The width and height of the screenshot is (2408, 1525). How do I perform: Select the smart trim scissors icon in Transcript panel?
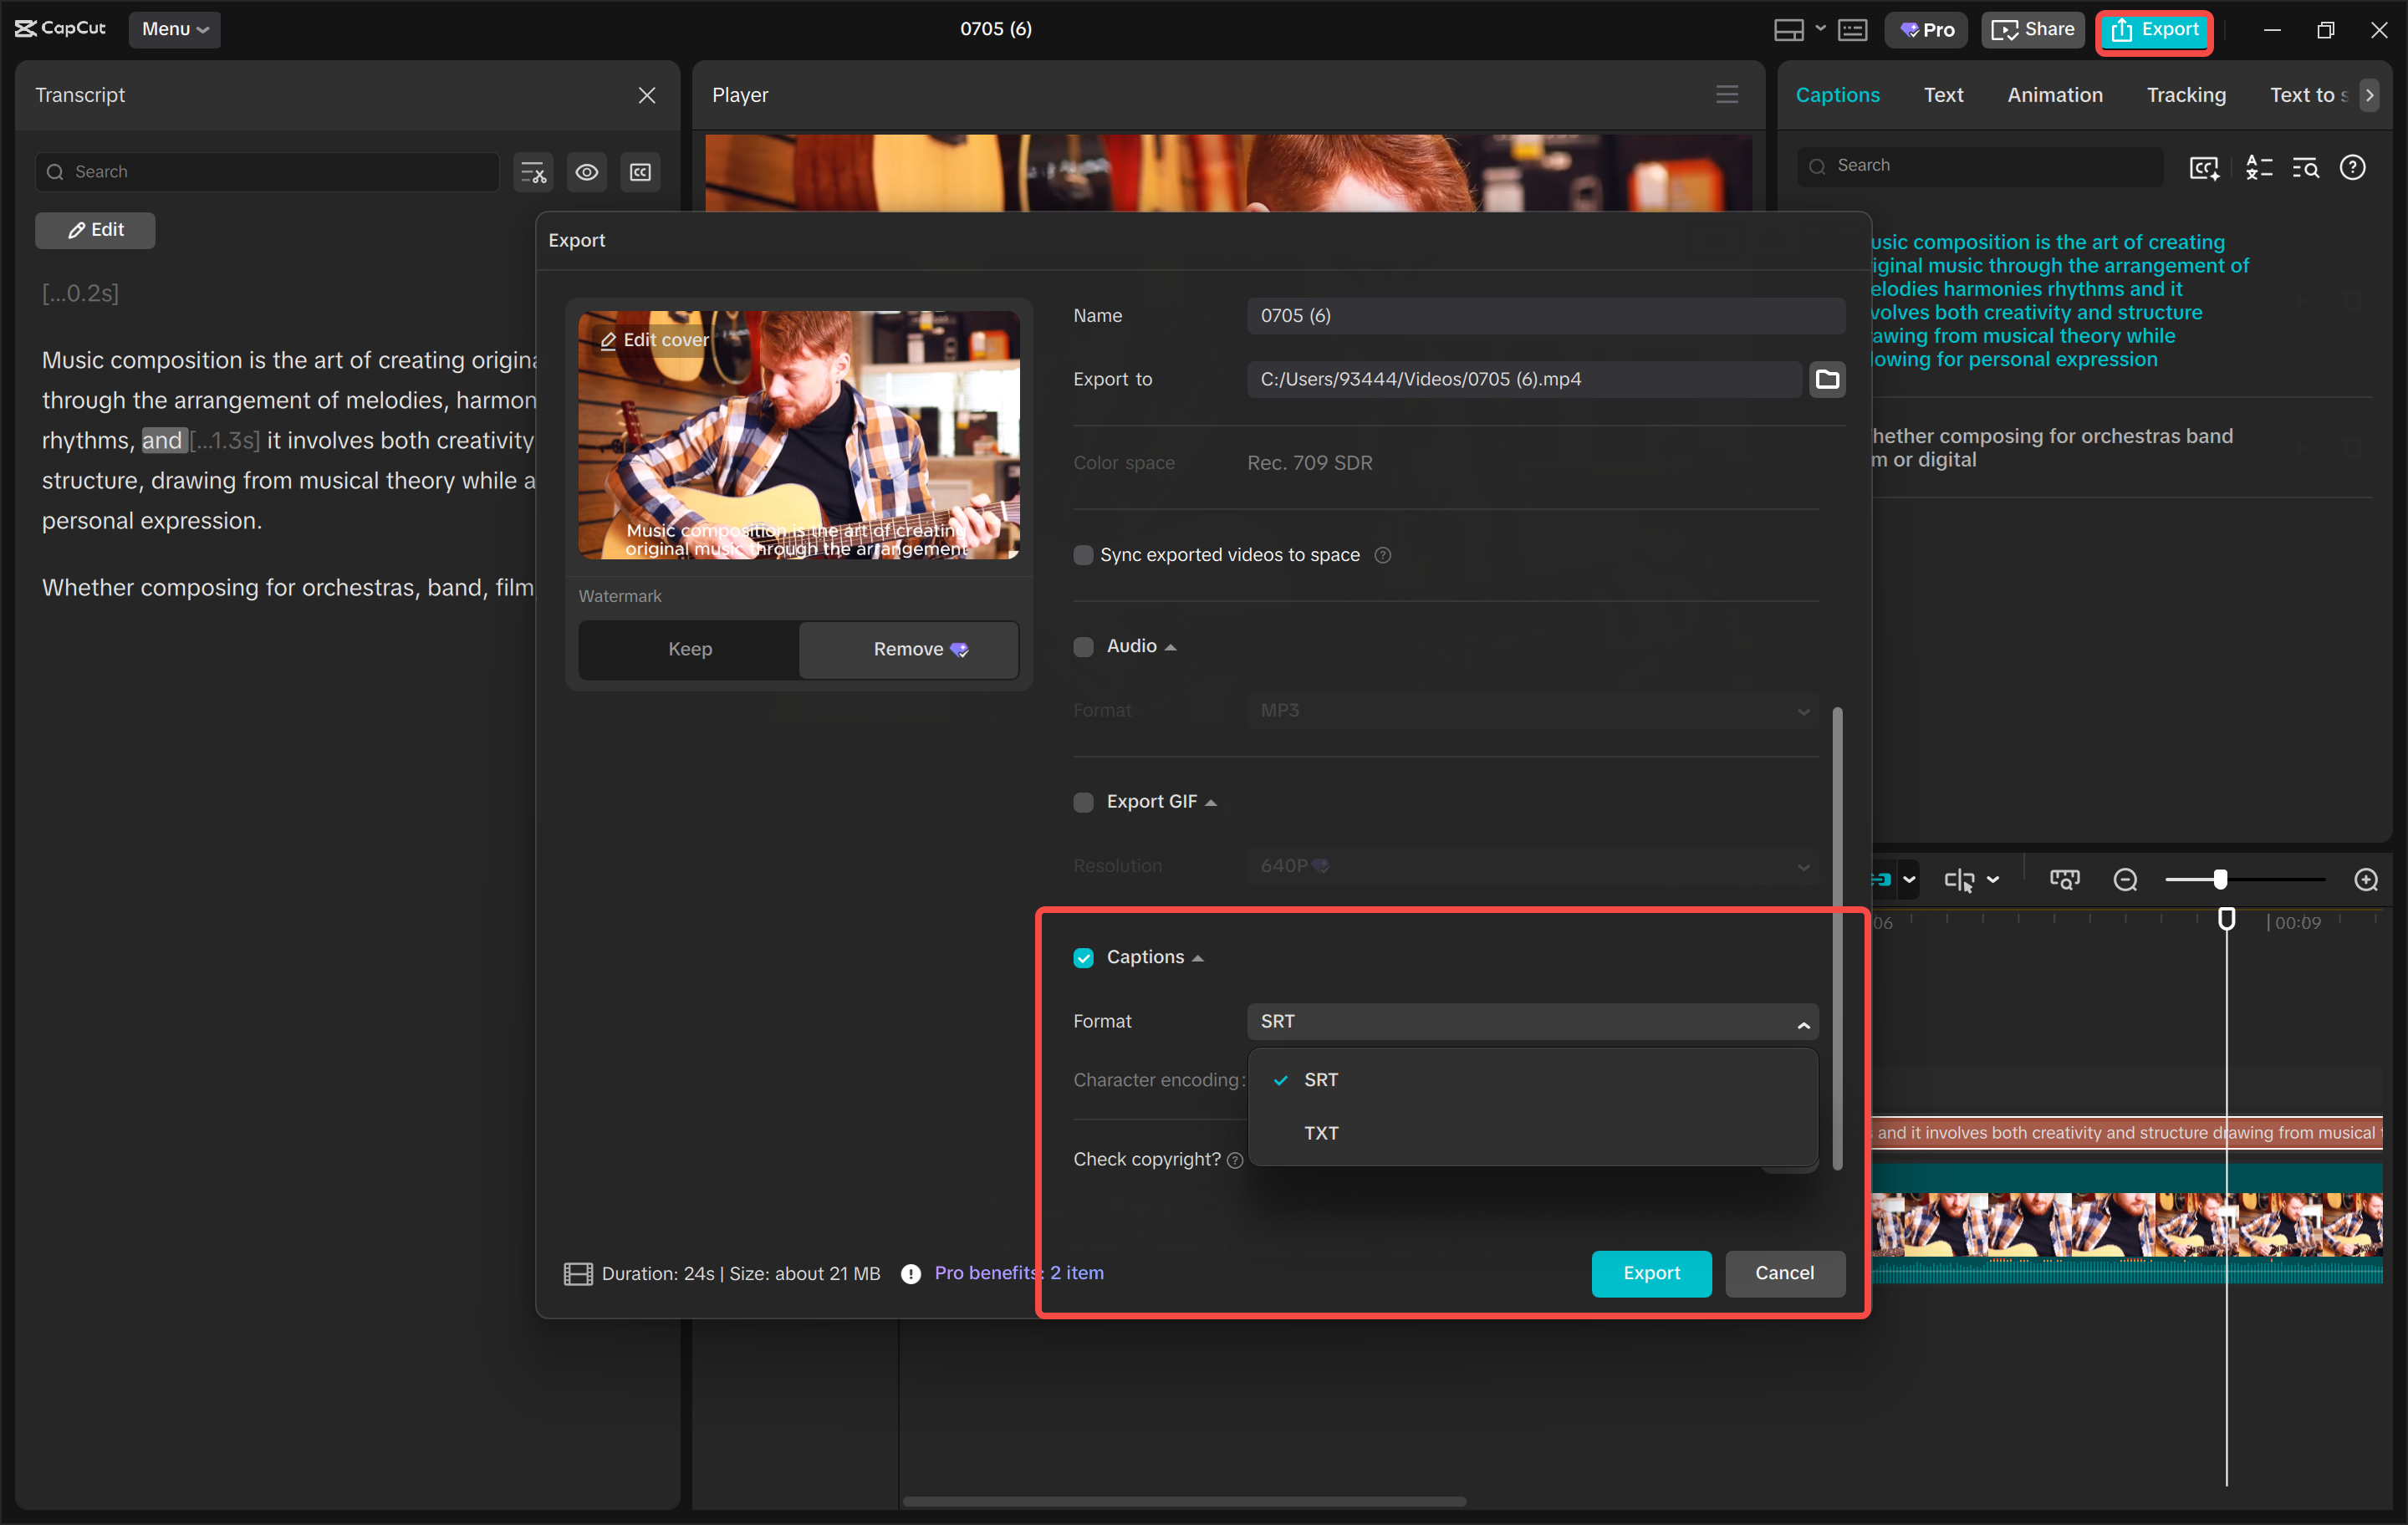(x=533, y=172)
